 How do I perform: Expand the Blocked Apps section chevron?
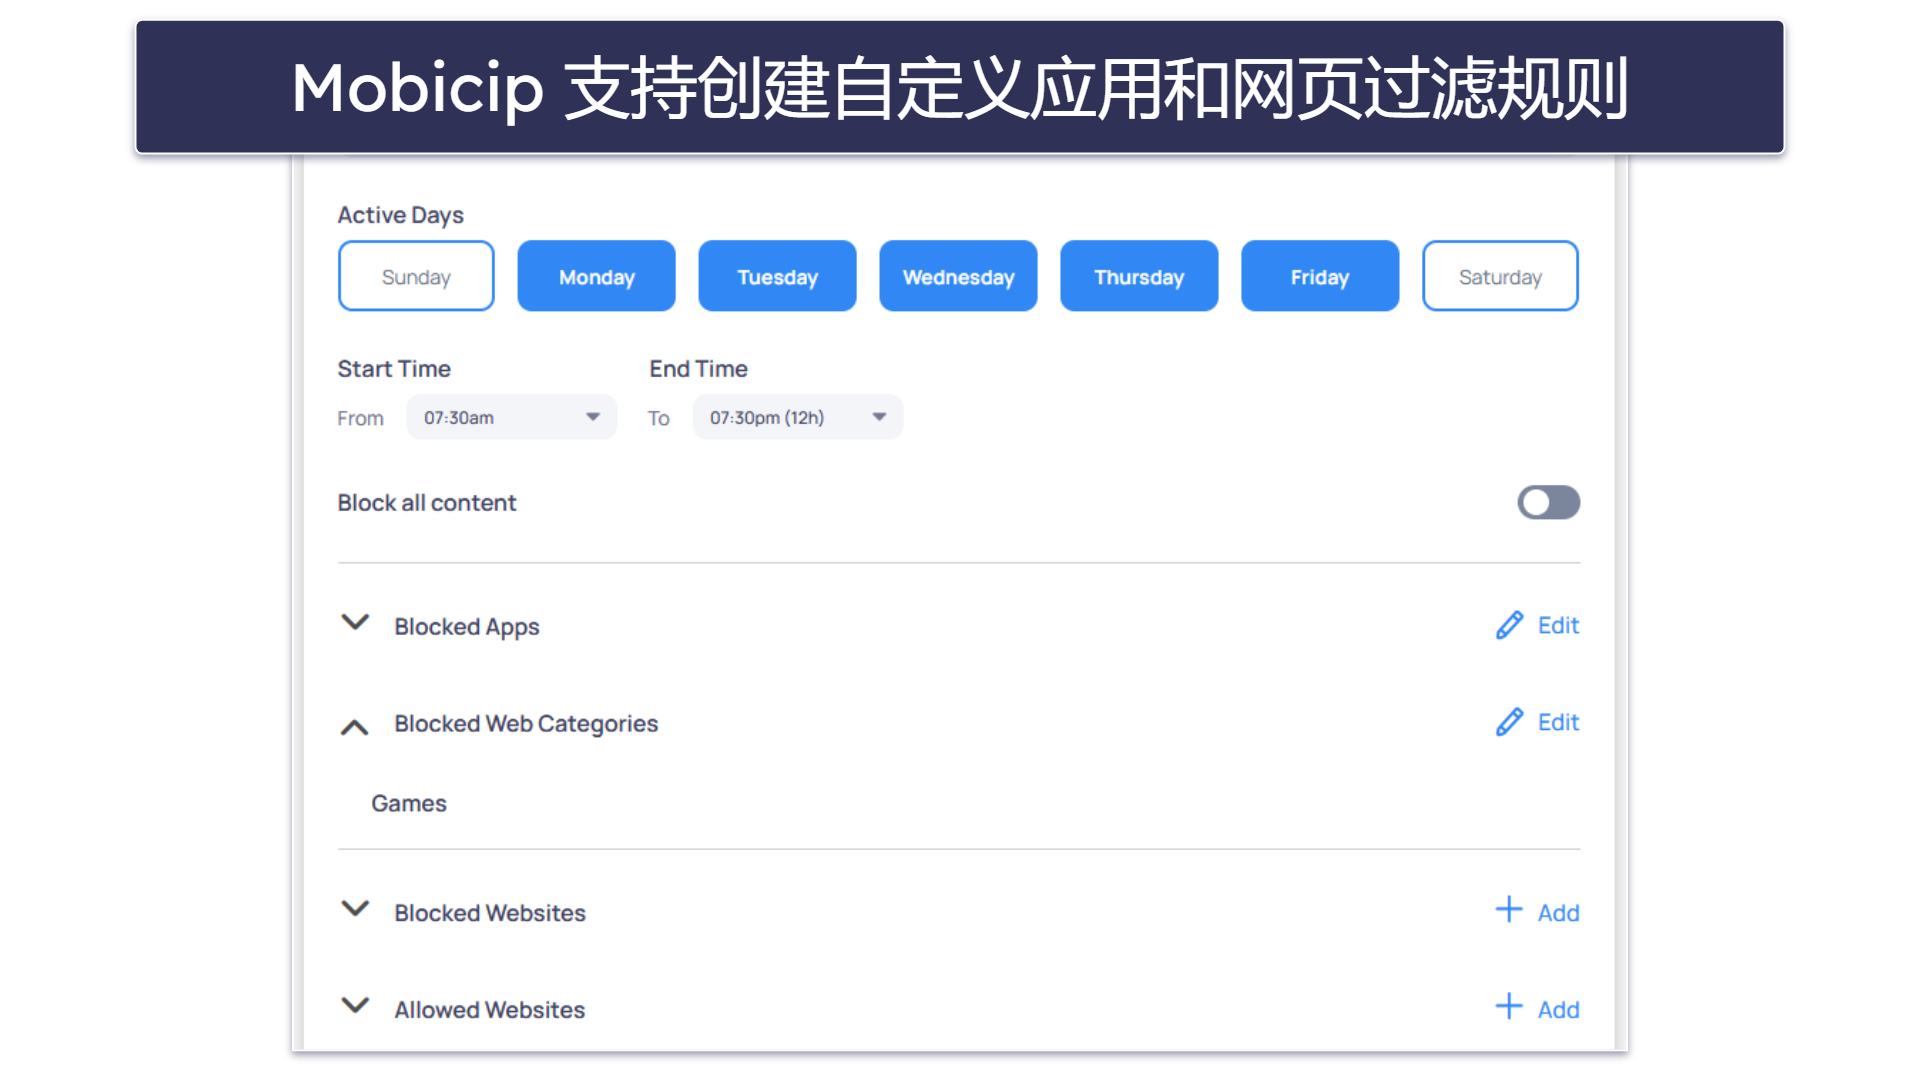pyautogui.click(x=355, y=622)
